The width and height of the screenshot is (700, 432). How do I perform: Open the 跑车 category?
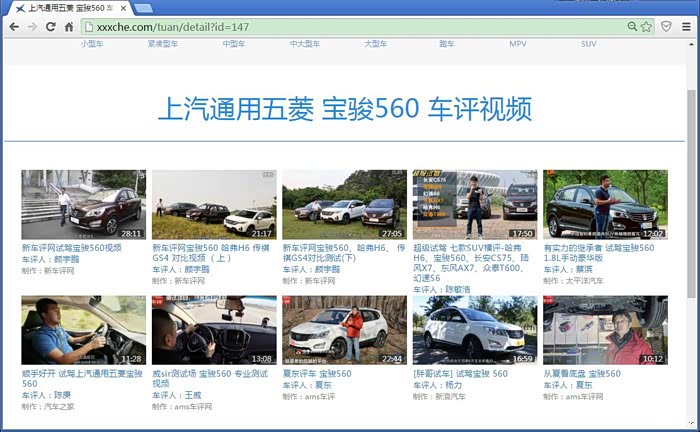coord(446,44)
